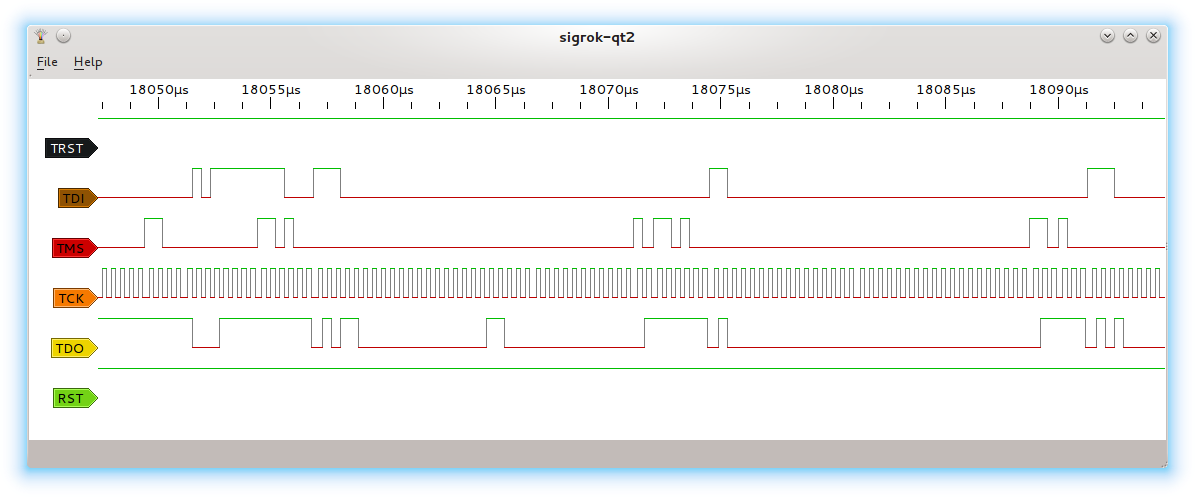
Task: Click the sigrok application icon in title bar
Action: pos(41,36)
